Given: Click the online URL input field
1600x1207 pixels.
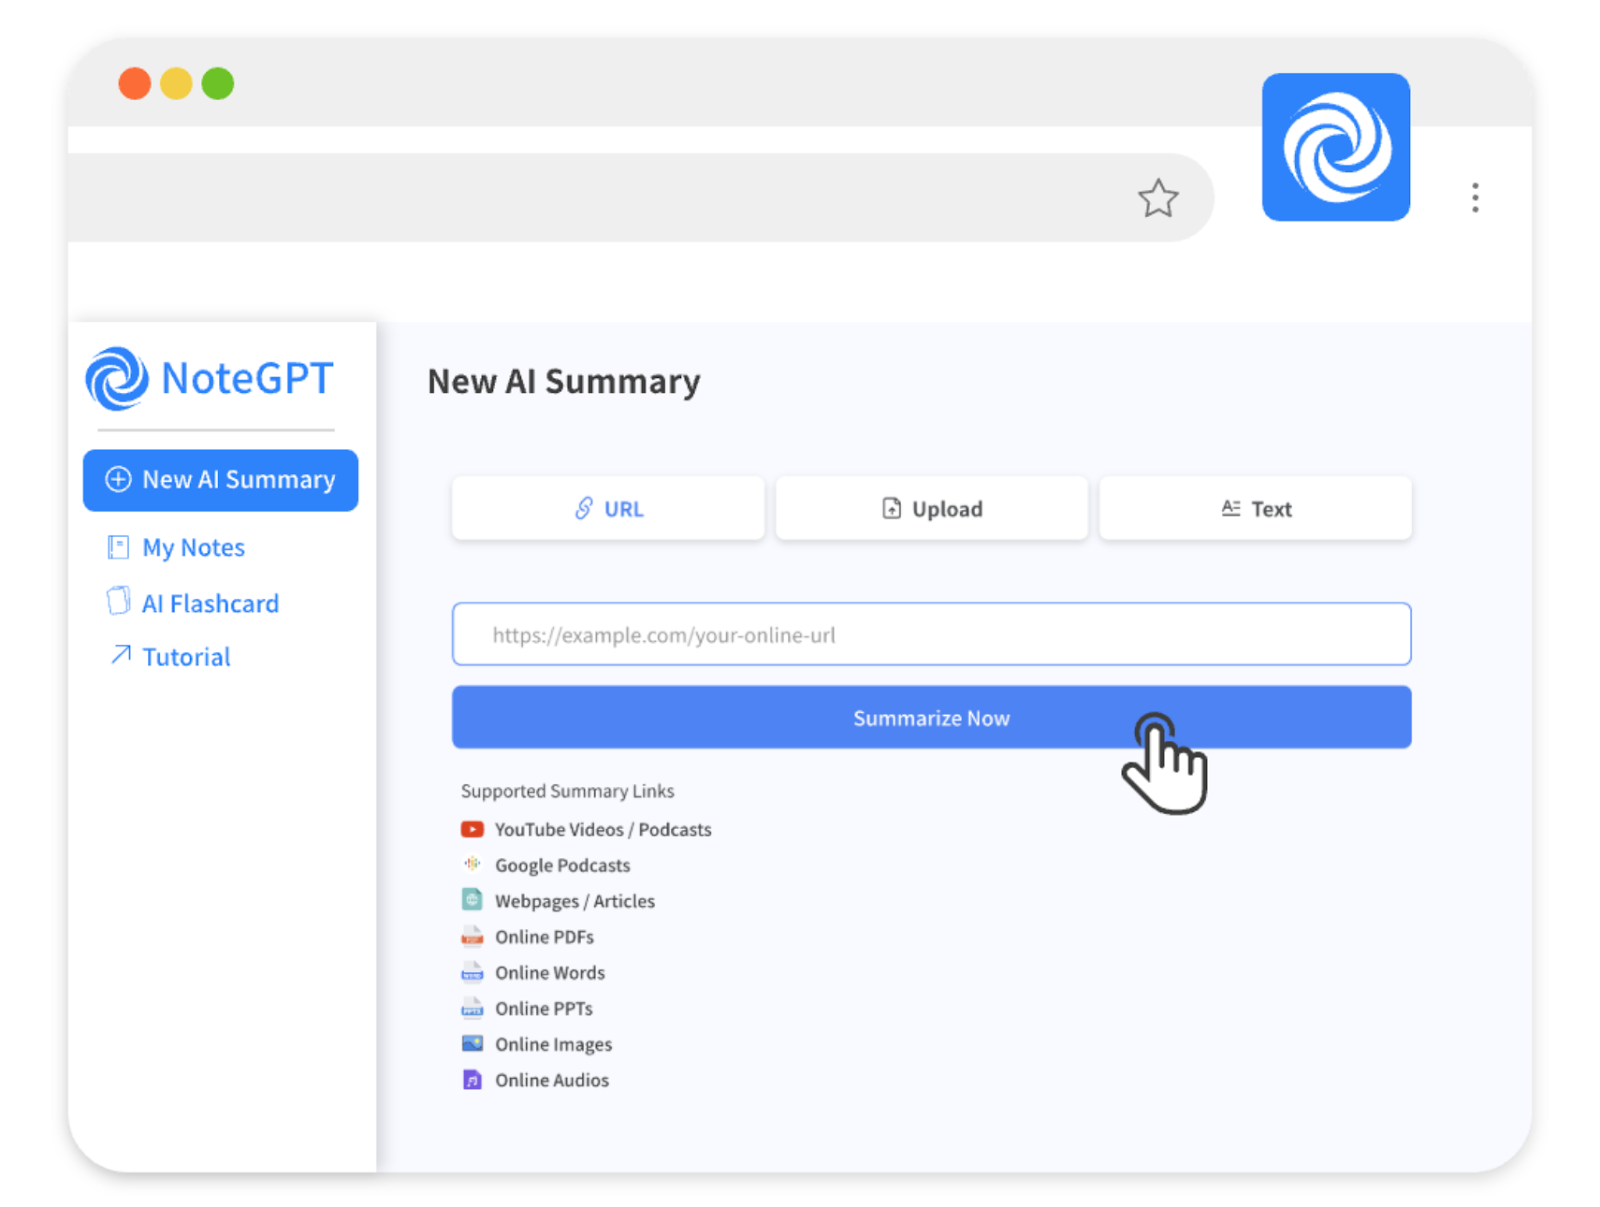Looking at the screenshot, I should point(931,634).
